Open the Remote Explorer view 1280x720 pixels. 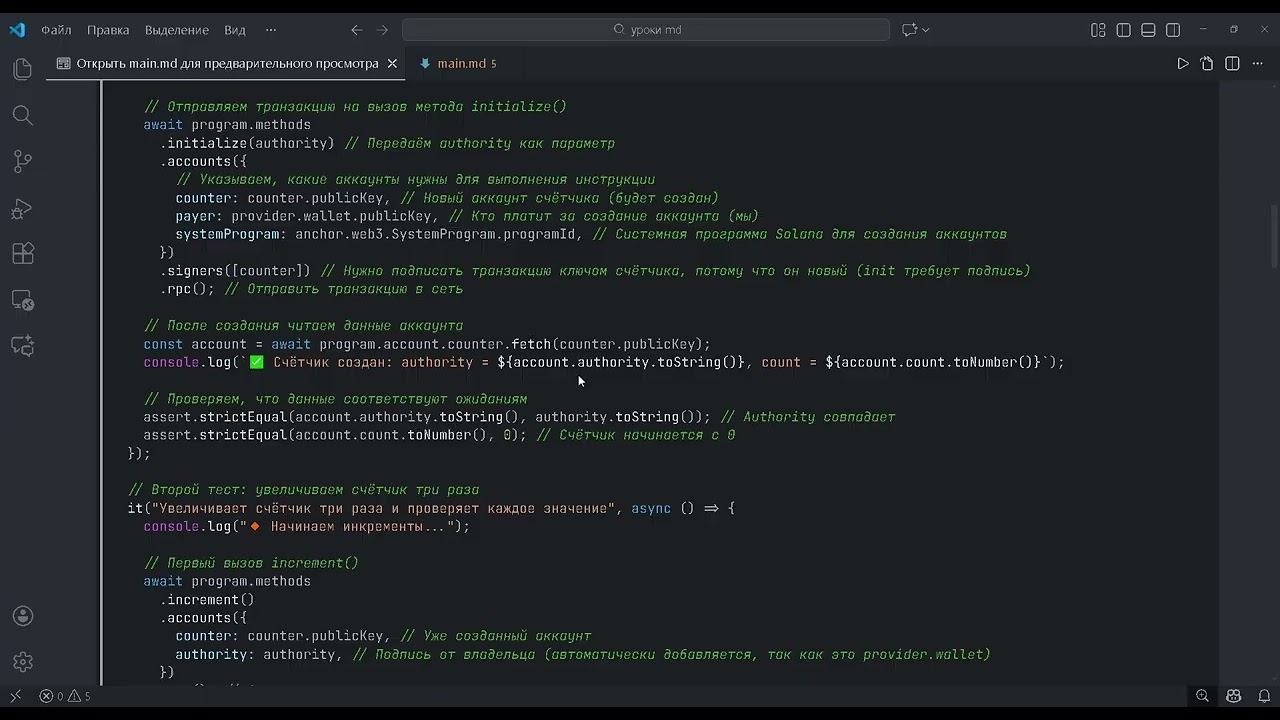(22, 300)
